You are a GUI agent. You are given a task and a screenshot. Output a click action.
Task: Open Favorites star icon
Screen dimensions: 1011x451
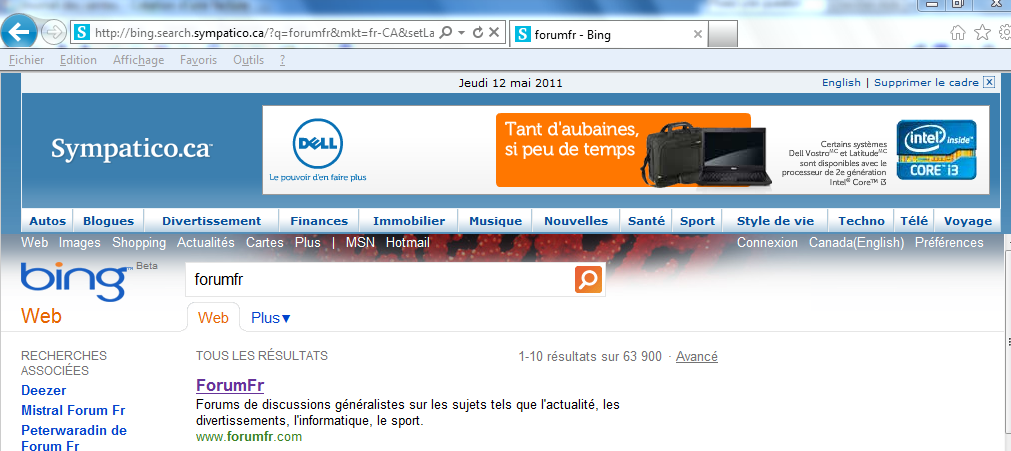point(982,32)
